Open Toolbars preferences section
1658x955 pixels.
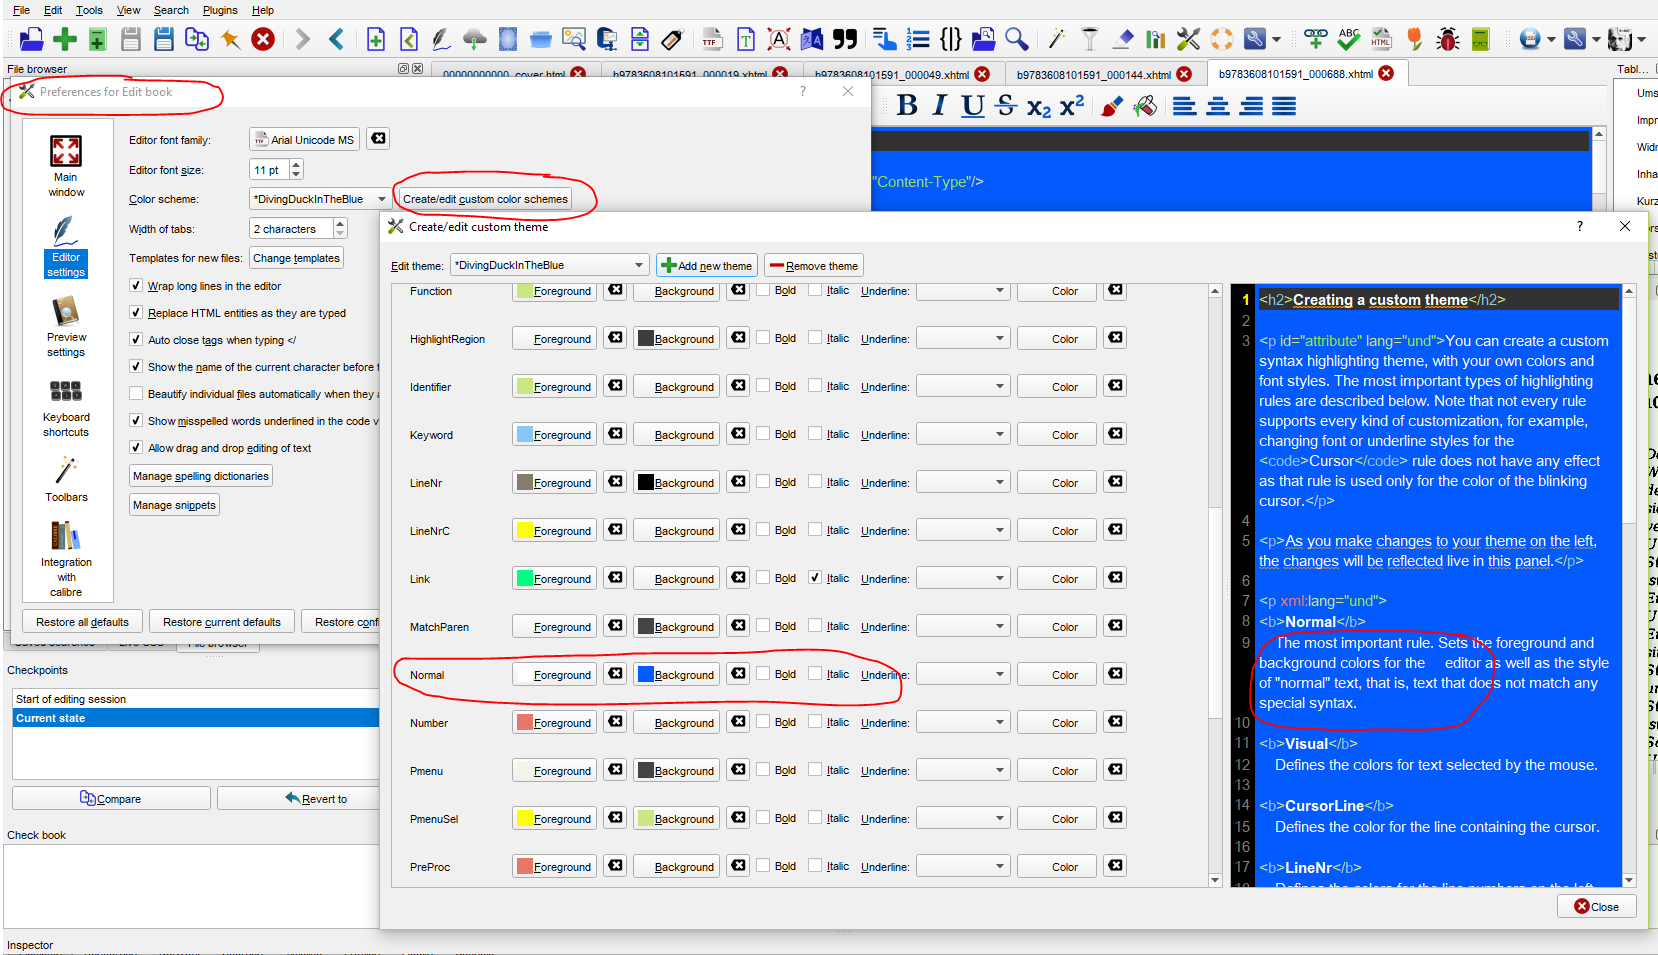point(66,479)
